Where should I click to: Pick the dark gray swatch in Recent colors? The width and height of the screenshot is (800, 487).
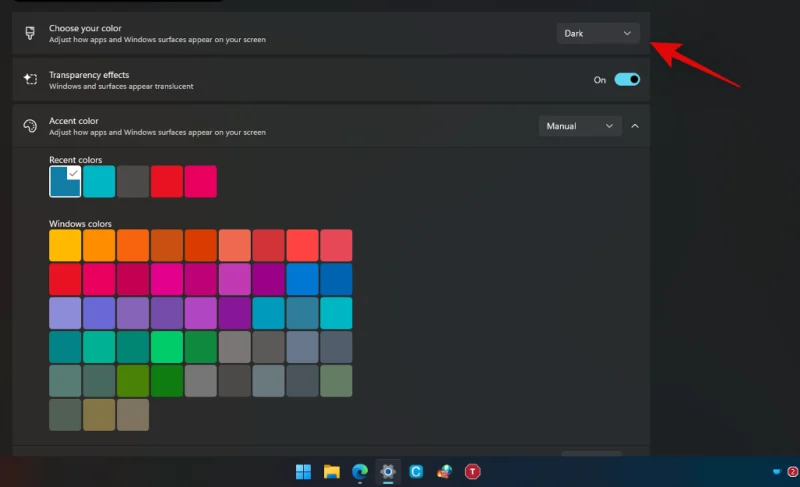tap(133, 182)
